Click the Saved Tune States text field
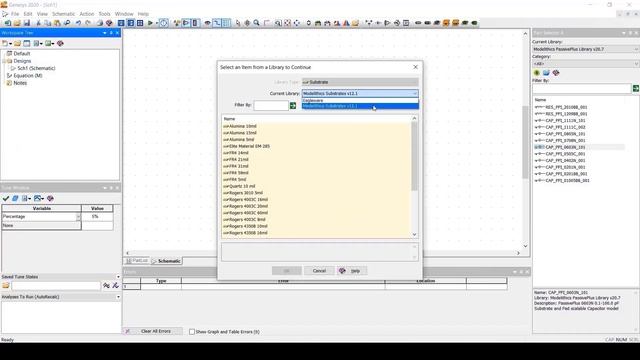This screenshot has height=360, width=640. (56, 286)
